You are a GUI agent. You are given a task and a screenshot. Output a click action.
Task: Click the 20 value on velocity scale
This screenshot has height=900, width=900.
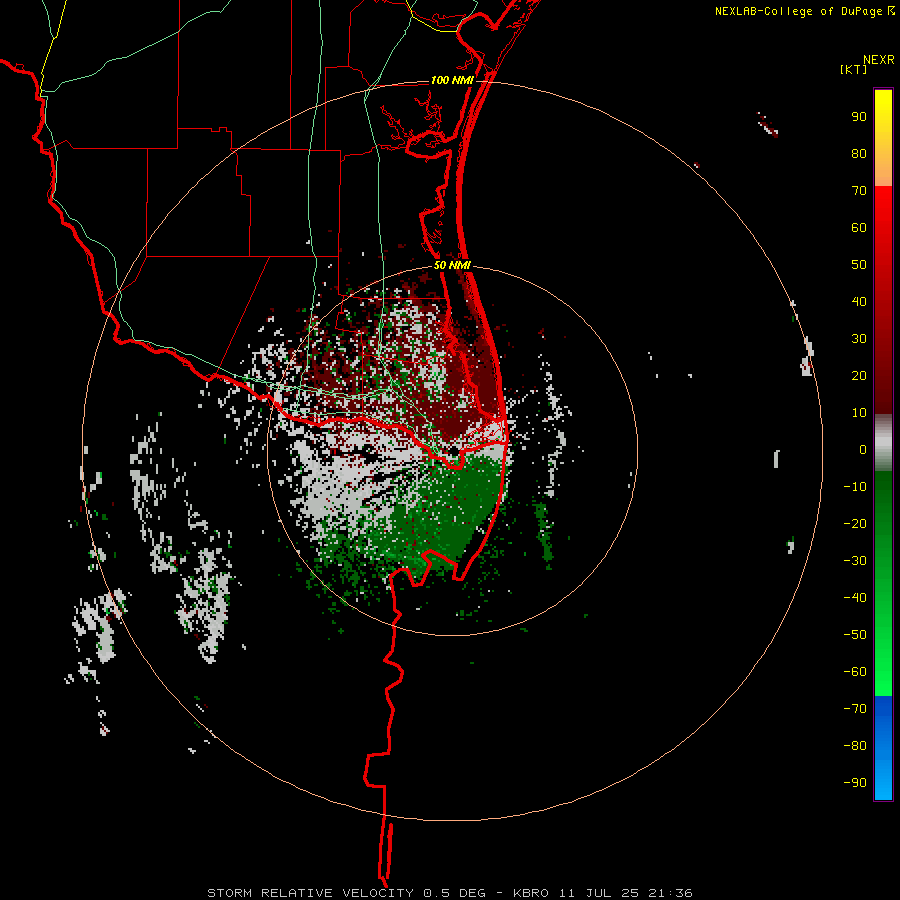coord(859,376)
